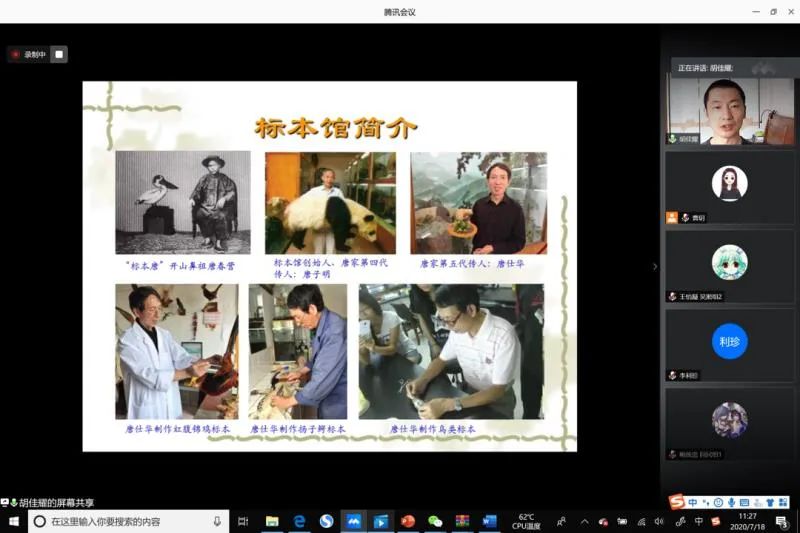Viewport: 800px width, 533px height.
Task: Launch Microsoft Edge from the taskbar
Action: (x=299, y=521)
